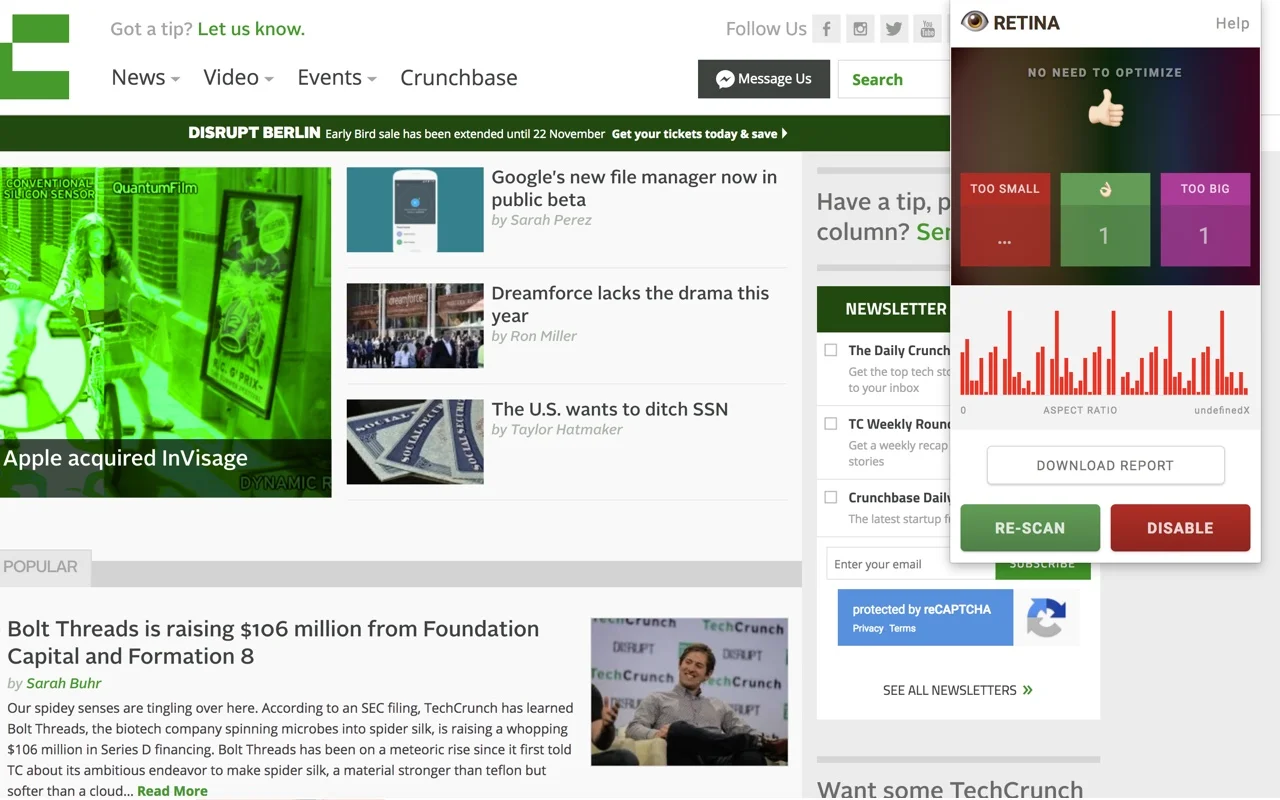Open Google's new file manager article headline

click(x=634, y=188)
